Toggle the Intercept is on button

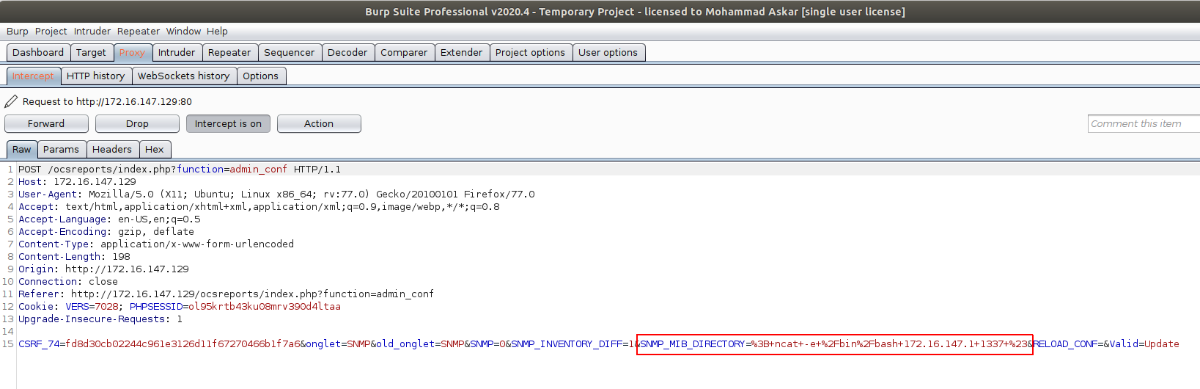tap(228, 124)
